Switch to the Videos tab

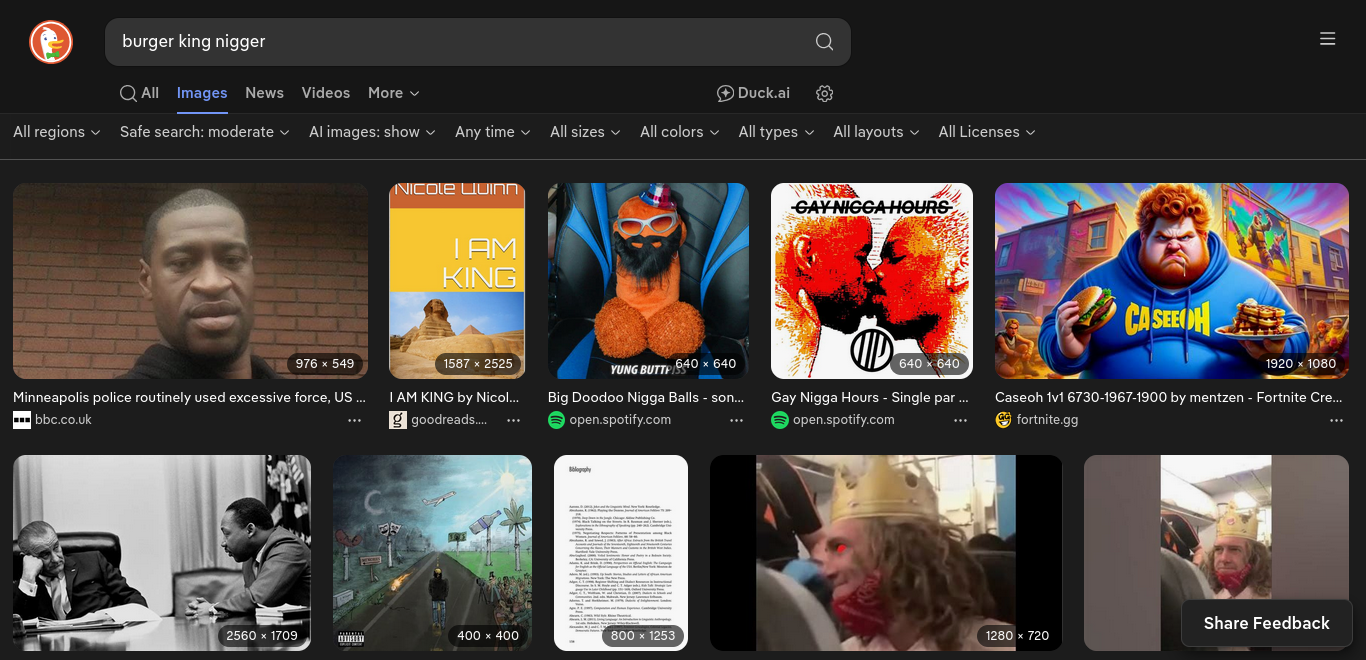coord(326,93)
